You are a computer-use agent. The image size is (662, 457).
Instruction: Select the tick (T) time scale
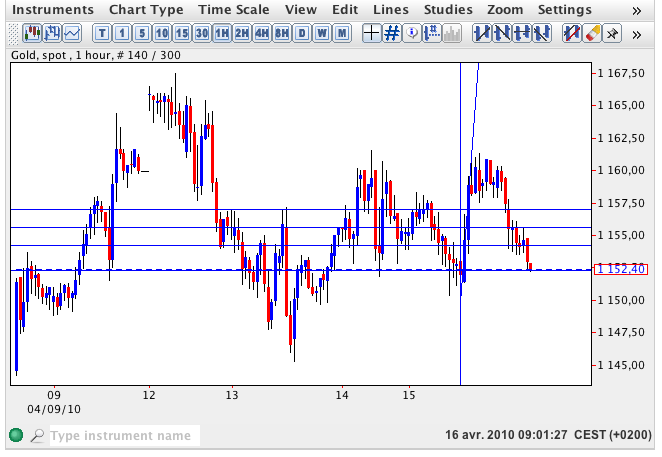102,33
